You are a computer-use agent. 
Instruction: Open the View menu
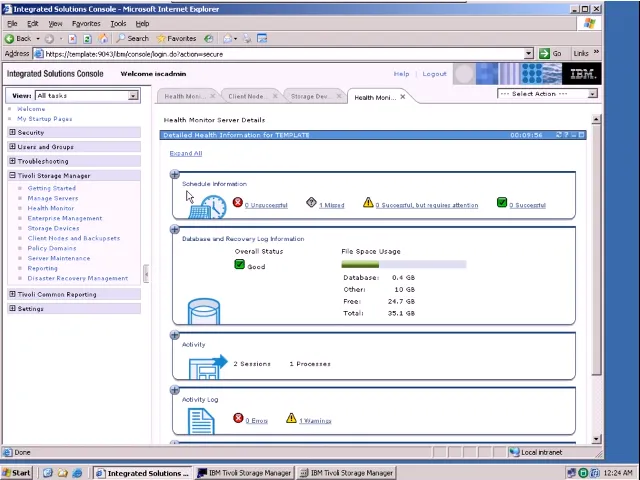point(55,24)
